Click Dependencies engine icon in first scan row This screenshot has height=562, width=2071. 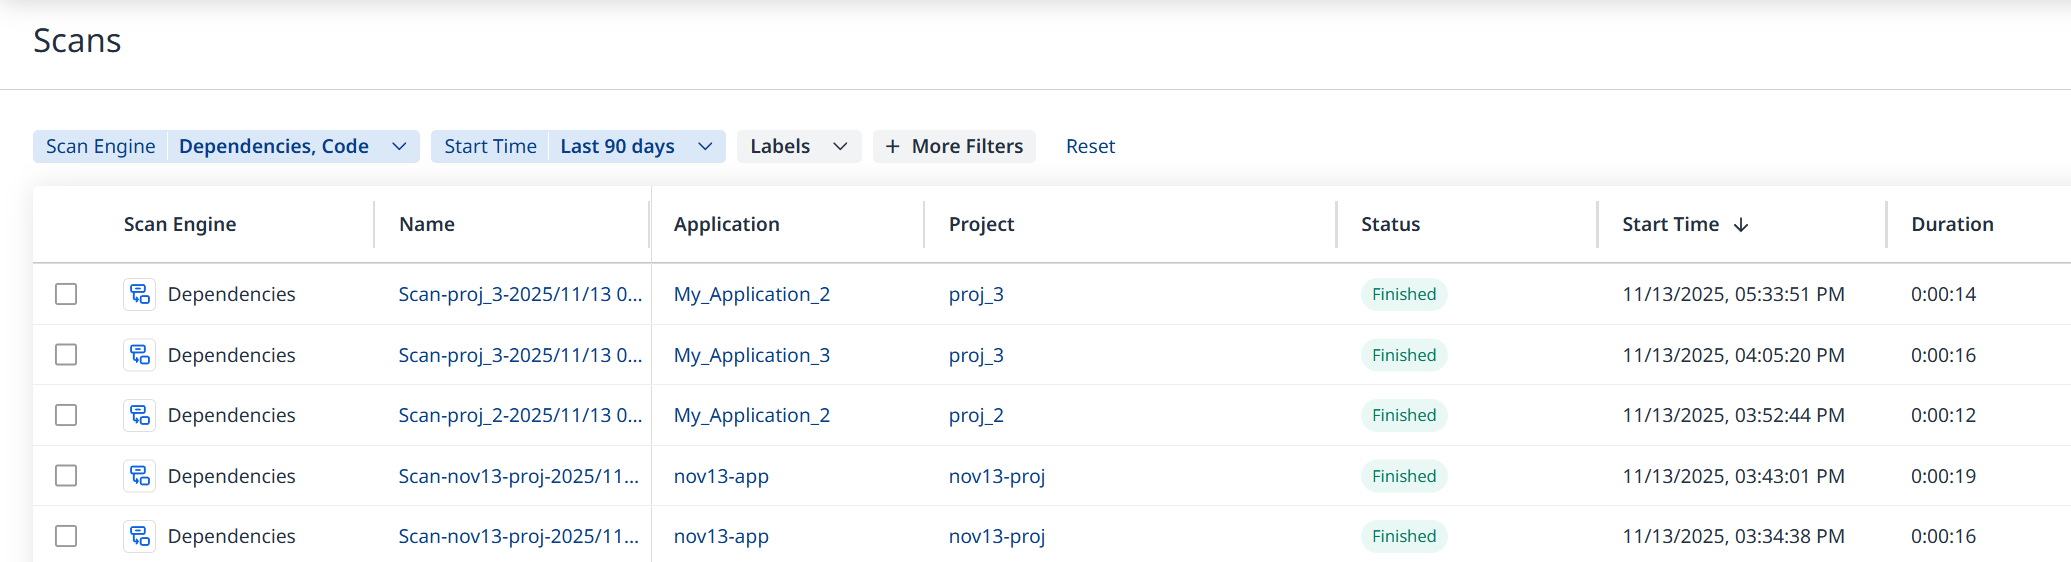coord(139,294)
